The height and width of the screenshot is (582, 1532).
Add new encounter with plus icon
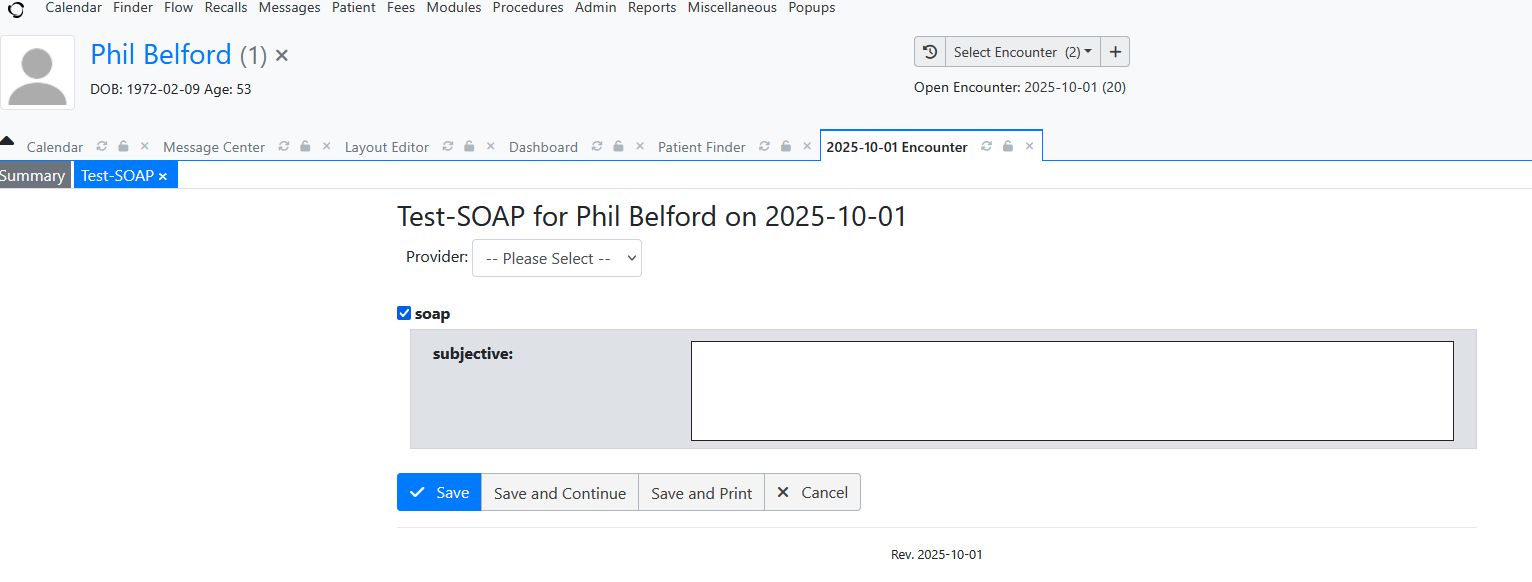(x=1116, y=52)
